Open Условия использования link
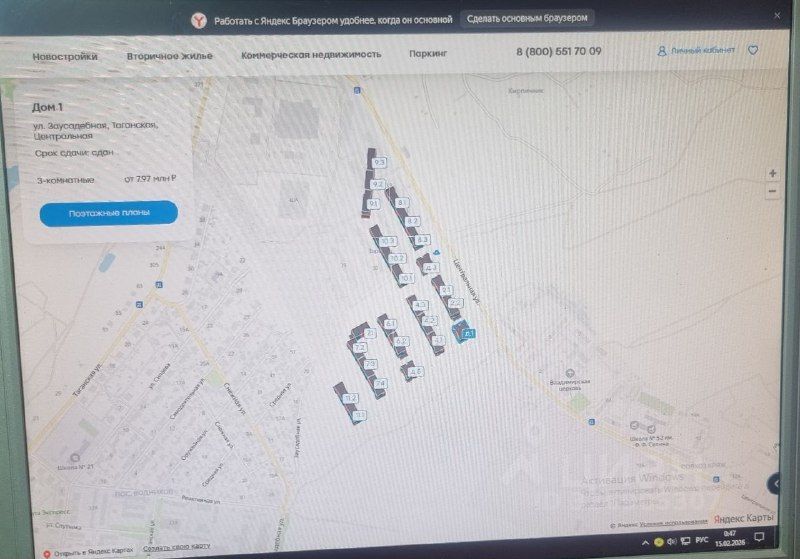 point(673,522)
